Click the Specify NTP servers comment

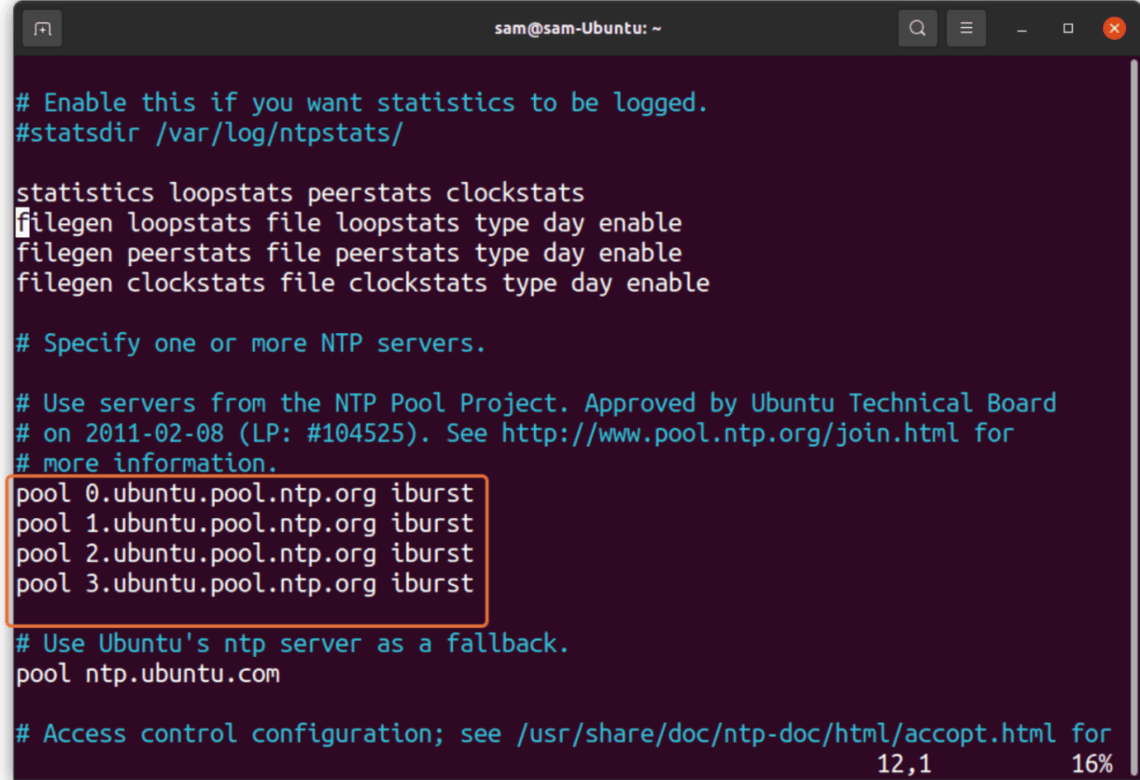(250, 343)
